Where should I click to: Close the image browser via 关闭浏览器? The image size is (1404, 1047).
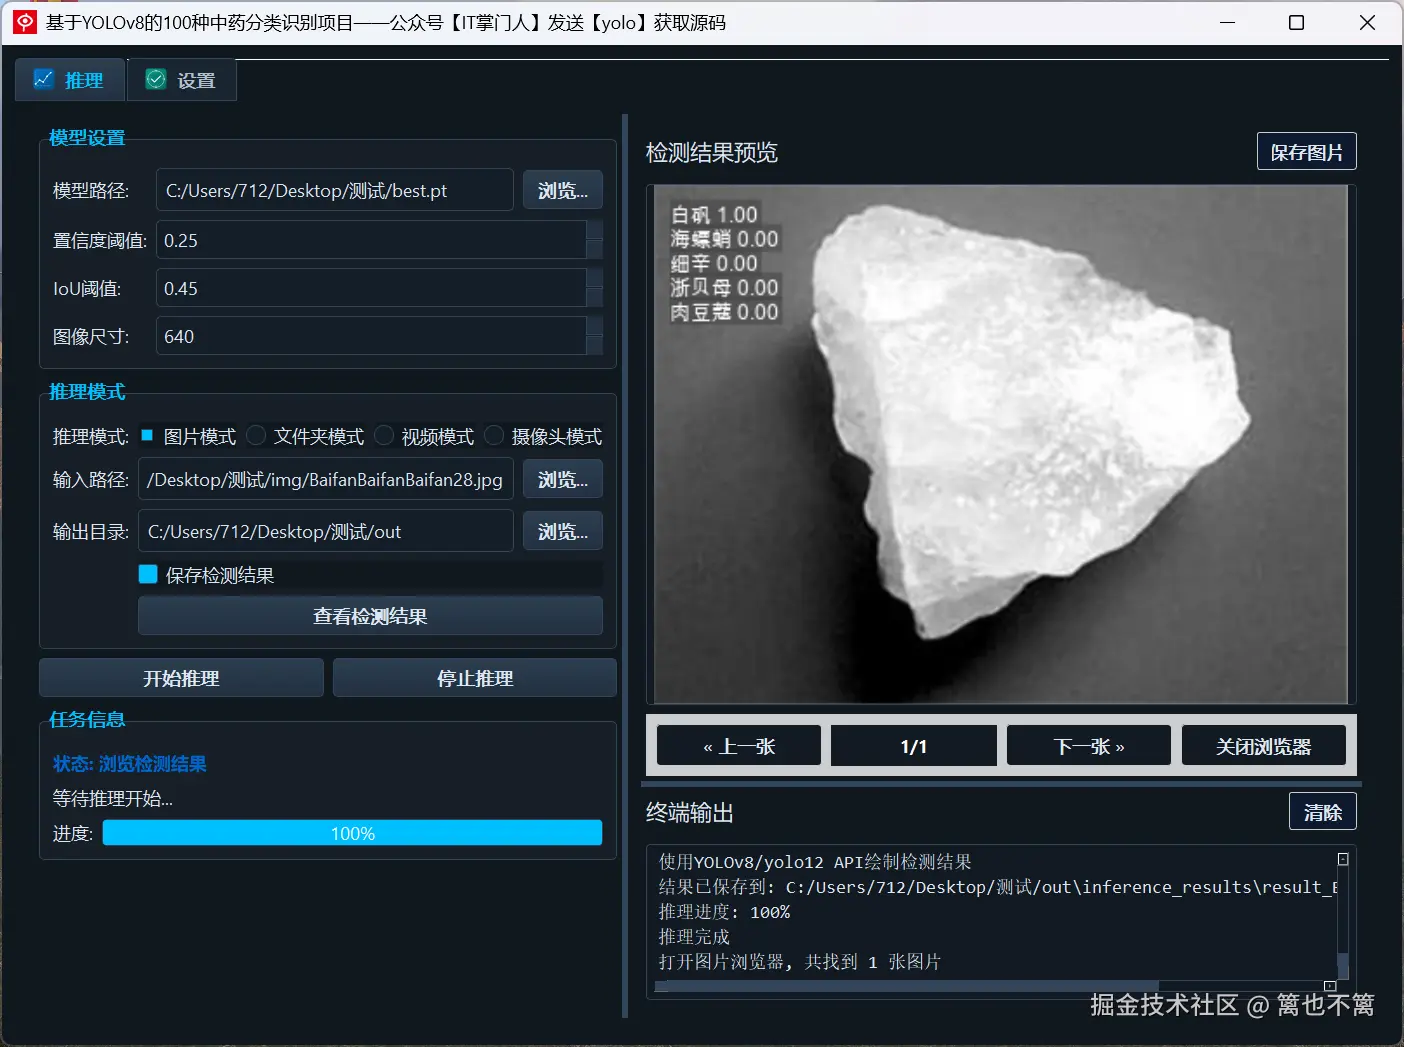pos(1264,745)
